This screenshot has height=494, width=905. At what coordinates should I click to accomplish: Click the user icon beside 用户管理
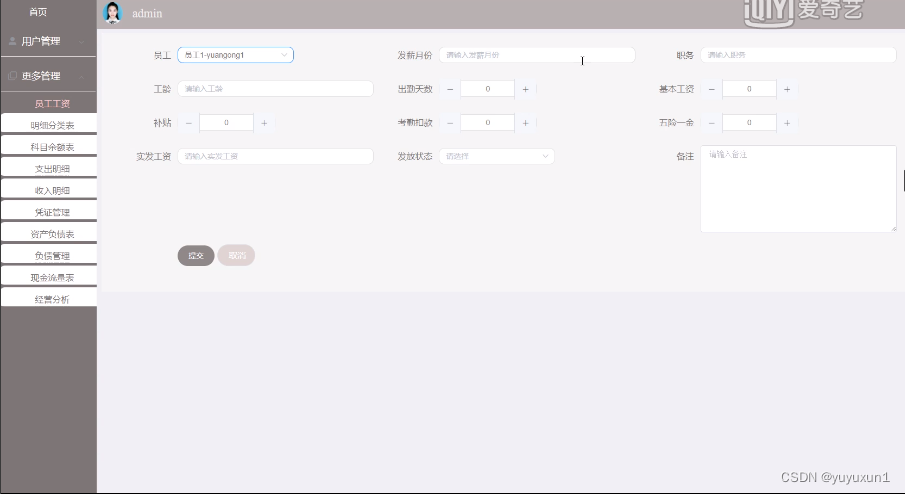point(12,41)
